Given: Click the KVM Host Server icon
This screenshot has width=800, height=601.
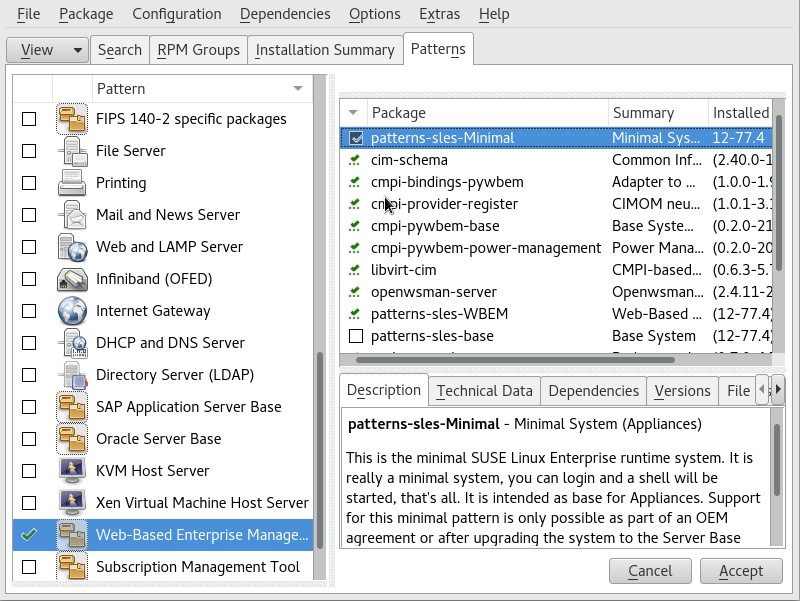Looking at the screenshot, I should coord(72,471).
